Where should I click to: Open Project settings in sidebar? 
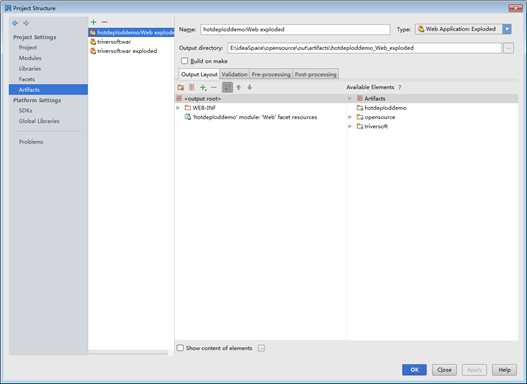tap(28, 47)
